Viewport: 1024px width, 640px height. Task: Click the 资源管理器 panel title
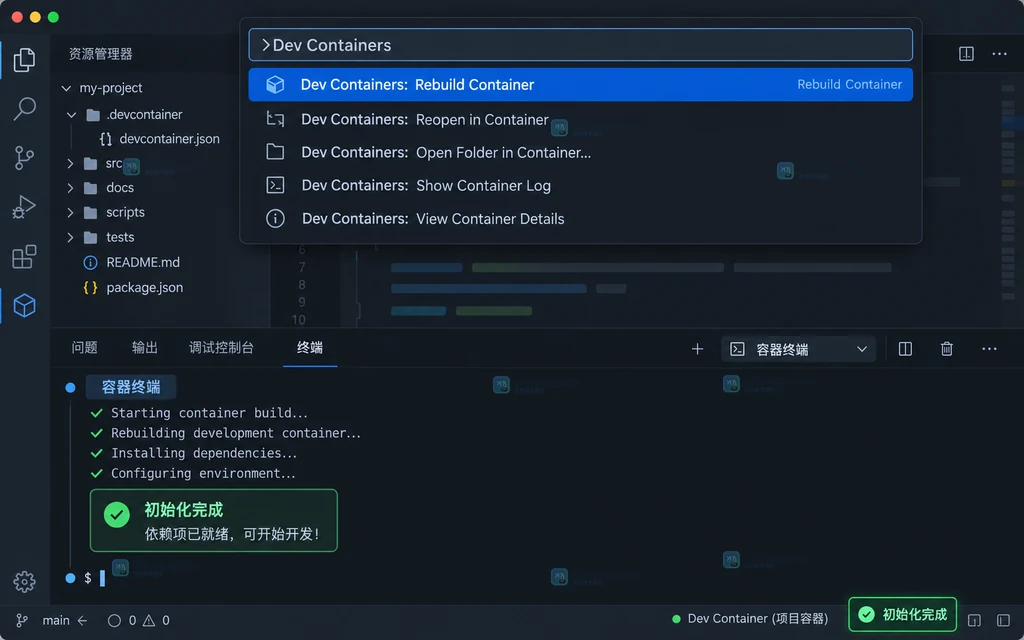click(x=101, y=54)
